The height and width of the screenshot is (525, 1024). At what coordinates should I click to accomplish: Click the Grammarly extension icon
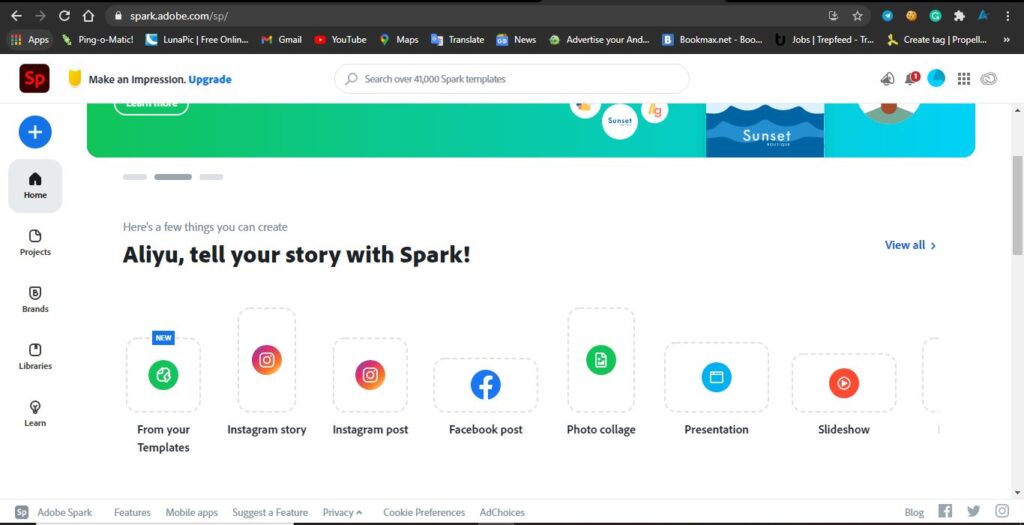coord(935,16)
